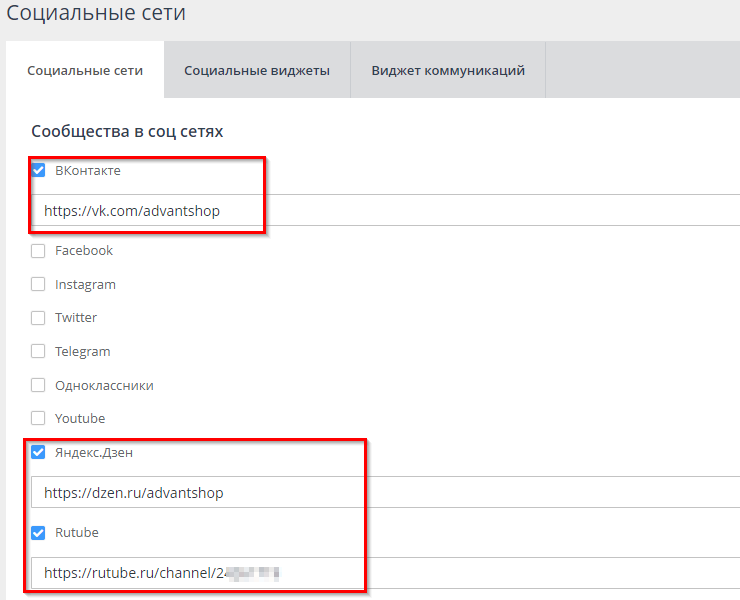Select the Социальные сети tab

click(x=85, y=71)
